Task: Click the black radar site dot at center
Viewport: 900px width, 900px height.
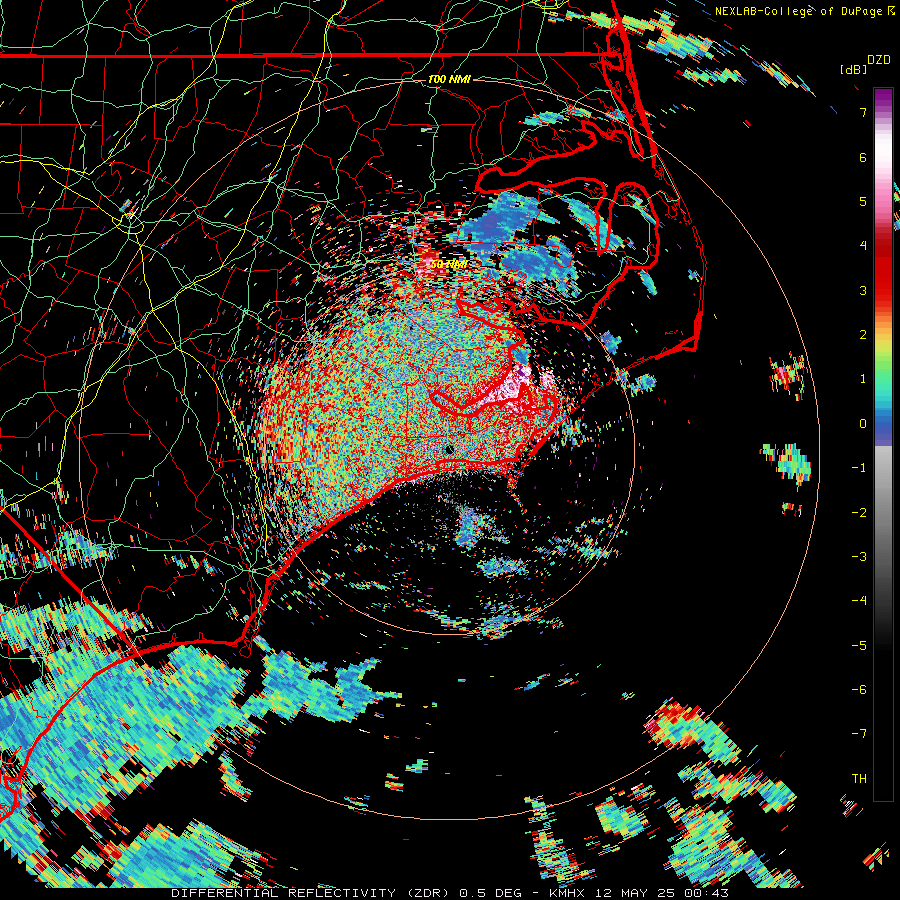Action: click(449, 449)
